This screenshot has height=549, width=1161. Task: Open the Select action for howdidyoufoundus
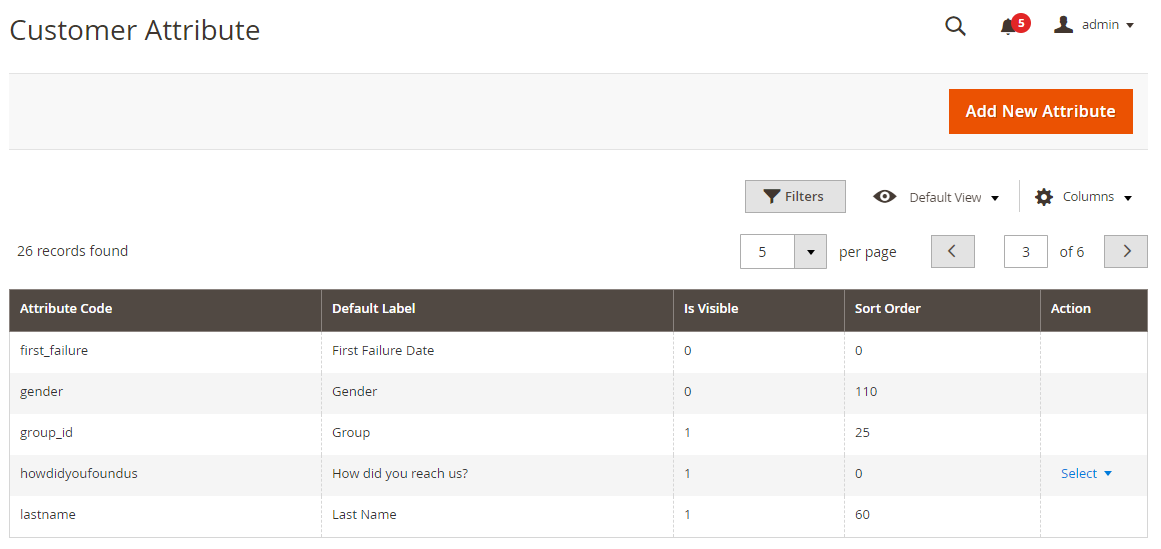point(1086,473)
